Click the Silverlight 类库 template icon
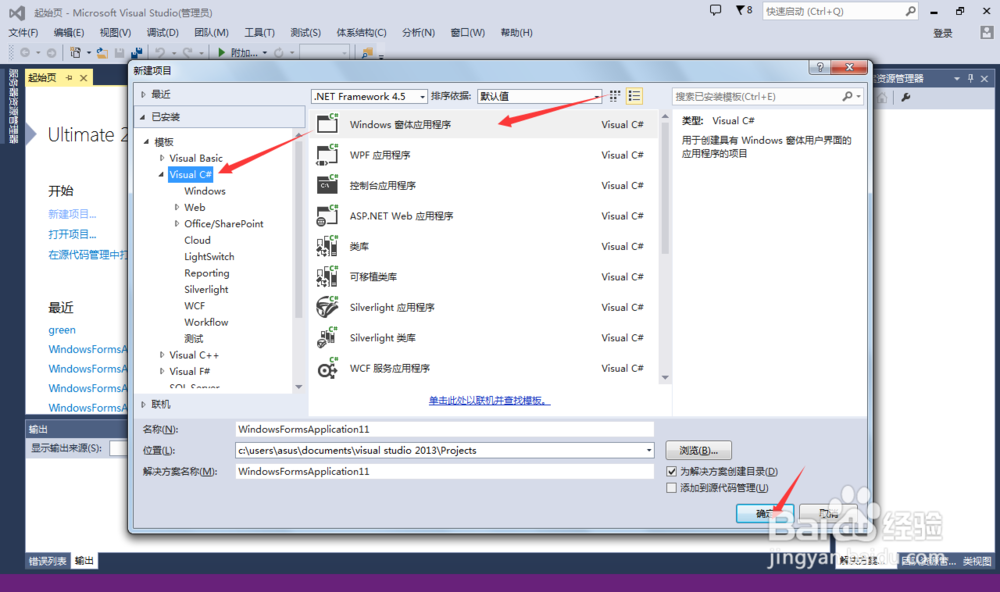Viewport: 1000px width, 592px height. click(327, 337)
